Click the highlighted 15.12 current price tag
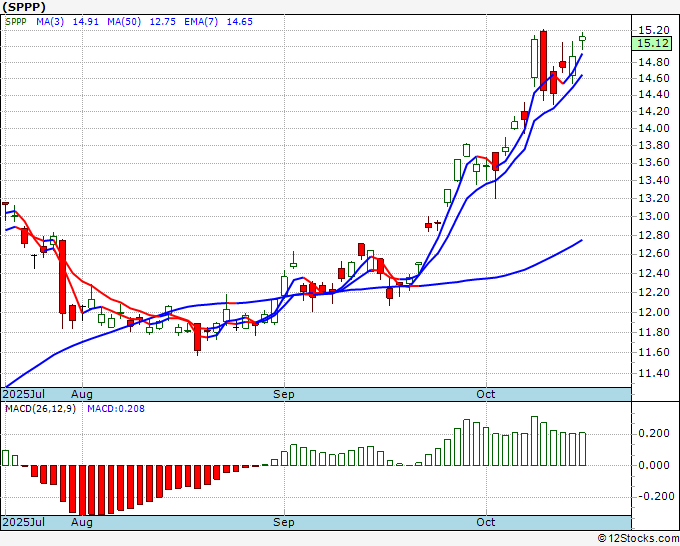 652,43
